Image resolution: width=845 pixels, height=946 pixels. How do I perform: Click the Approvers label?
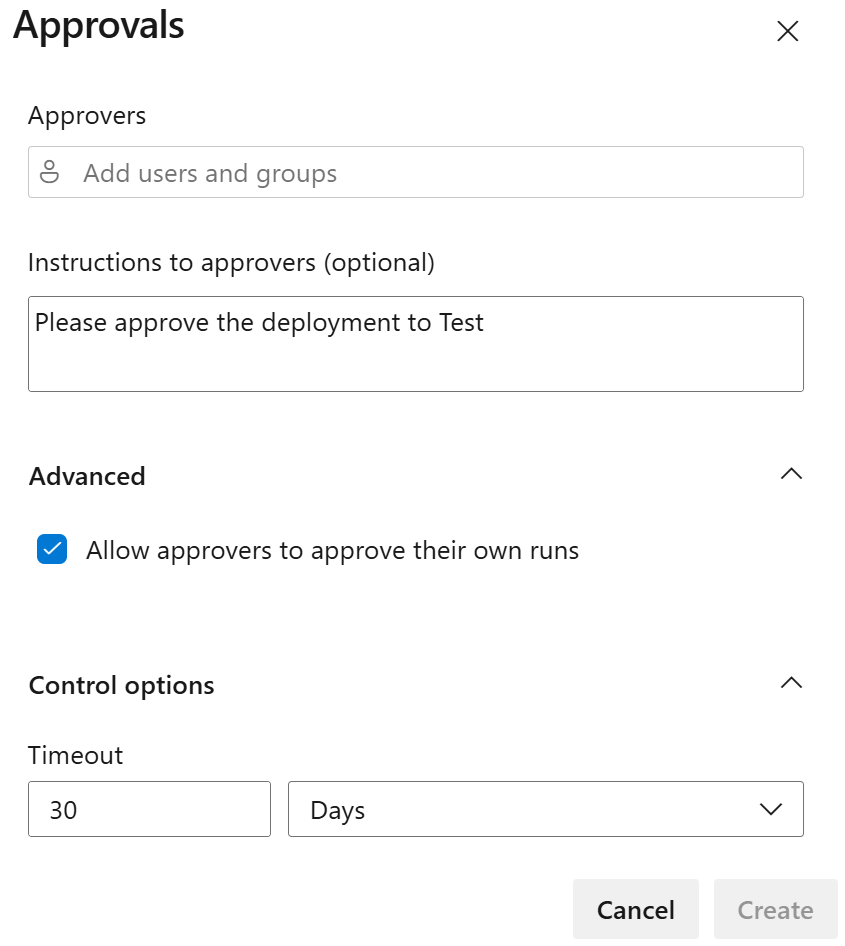pos(87,116)
